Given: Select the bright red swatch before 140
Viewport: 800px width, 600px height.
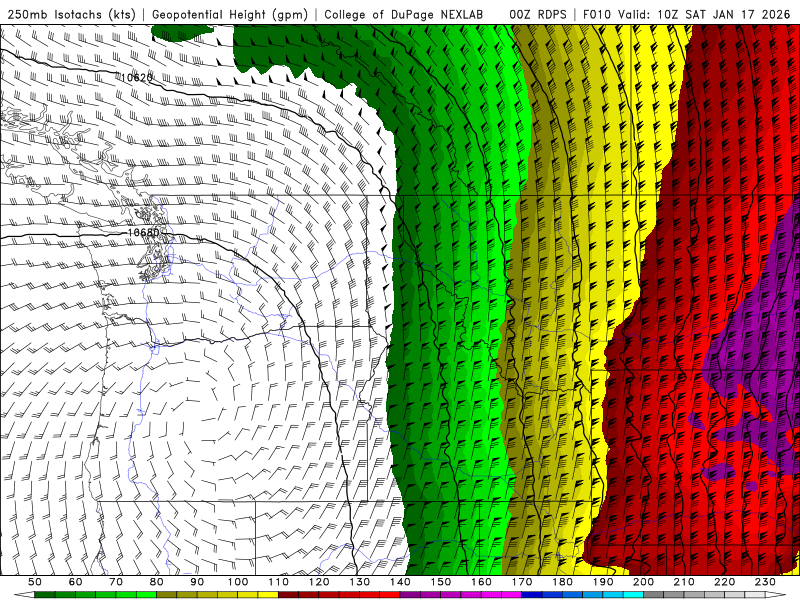Looking at the screenshot, I should tap(390, 595).
